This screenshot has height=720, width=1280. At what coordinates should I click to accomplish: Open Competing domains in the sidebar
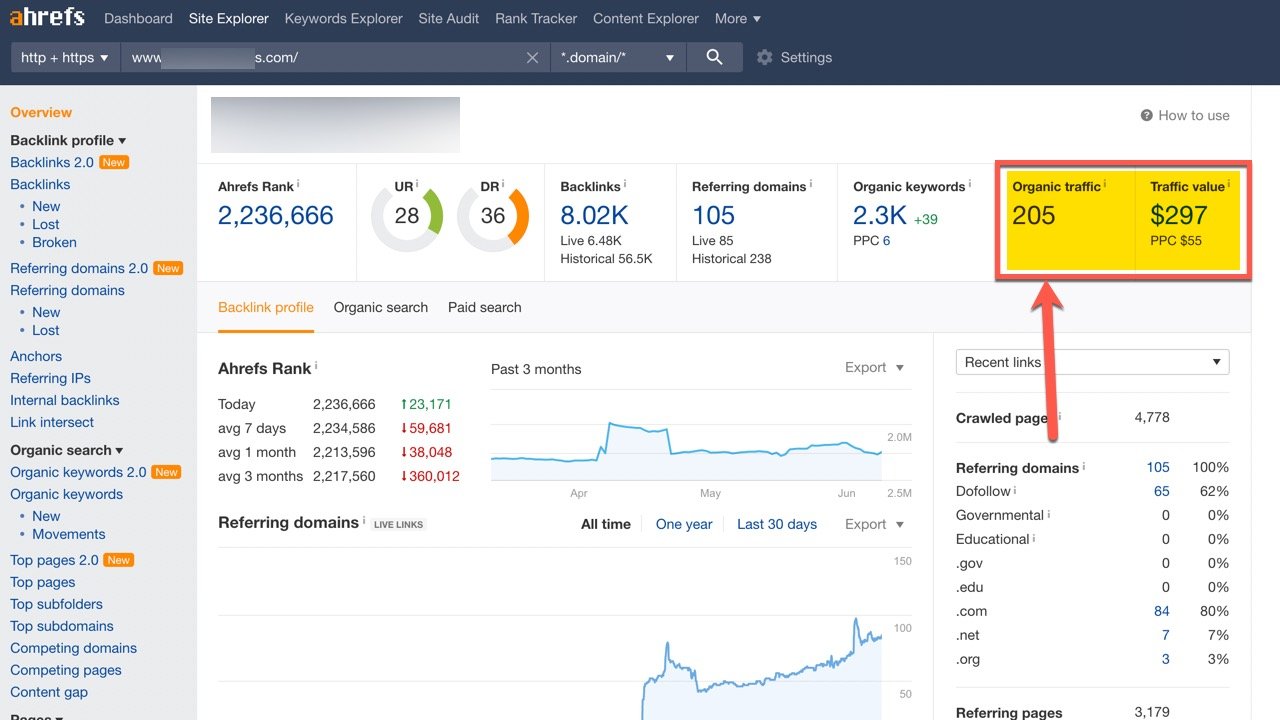coord(73,648)
